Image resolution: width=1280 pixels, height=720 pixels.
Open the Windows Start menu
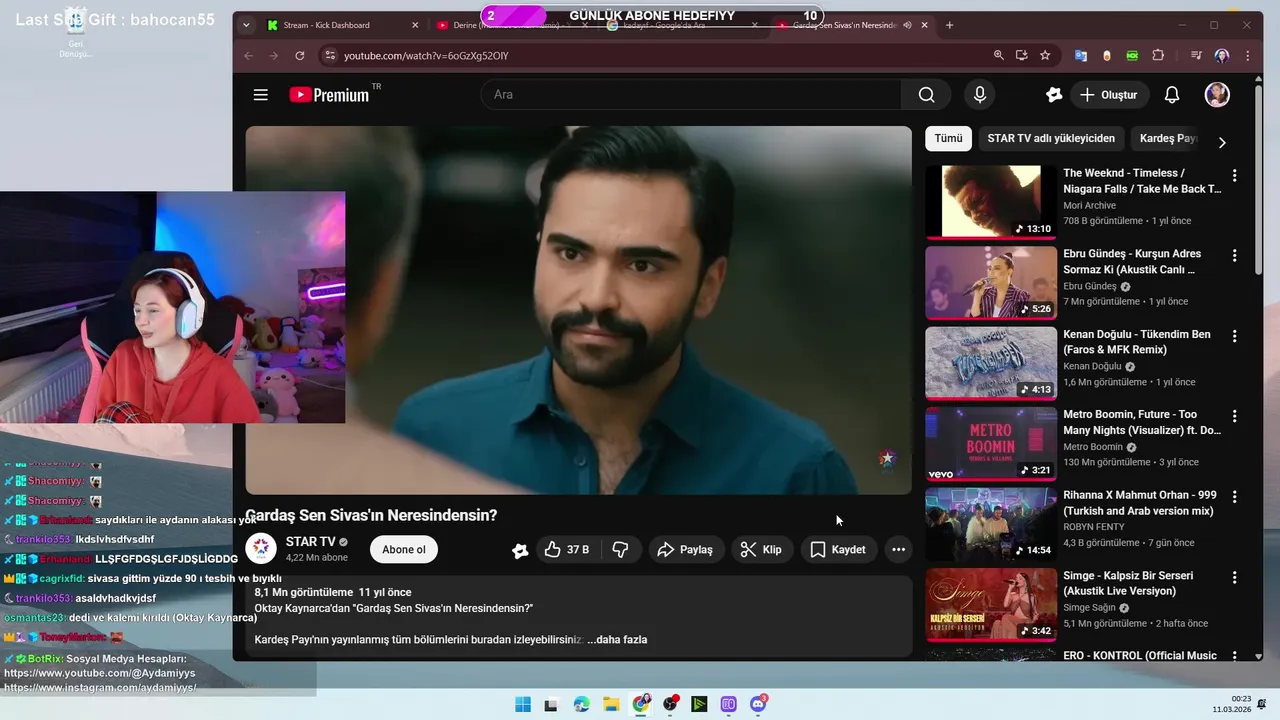tap(523, 704)
